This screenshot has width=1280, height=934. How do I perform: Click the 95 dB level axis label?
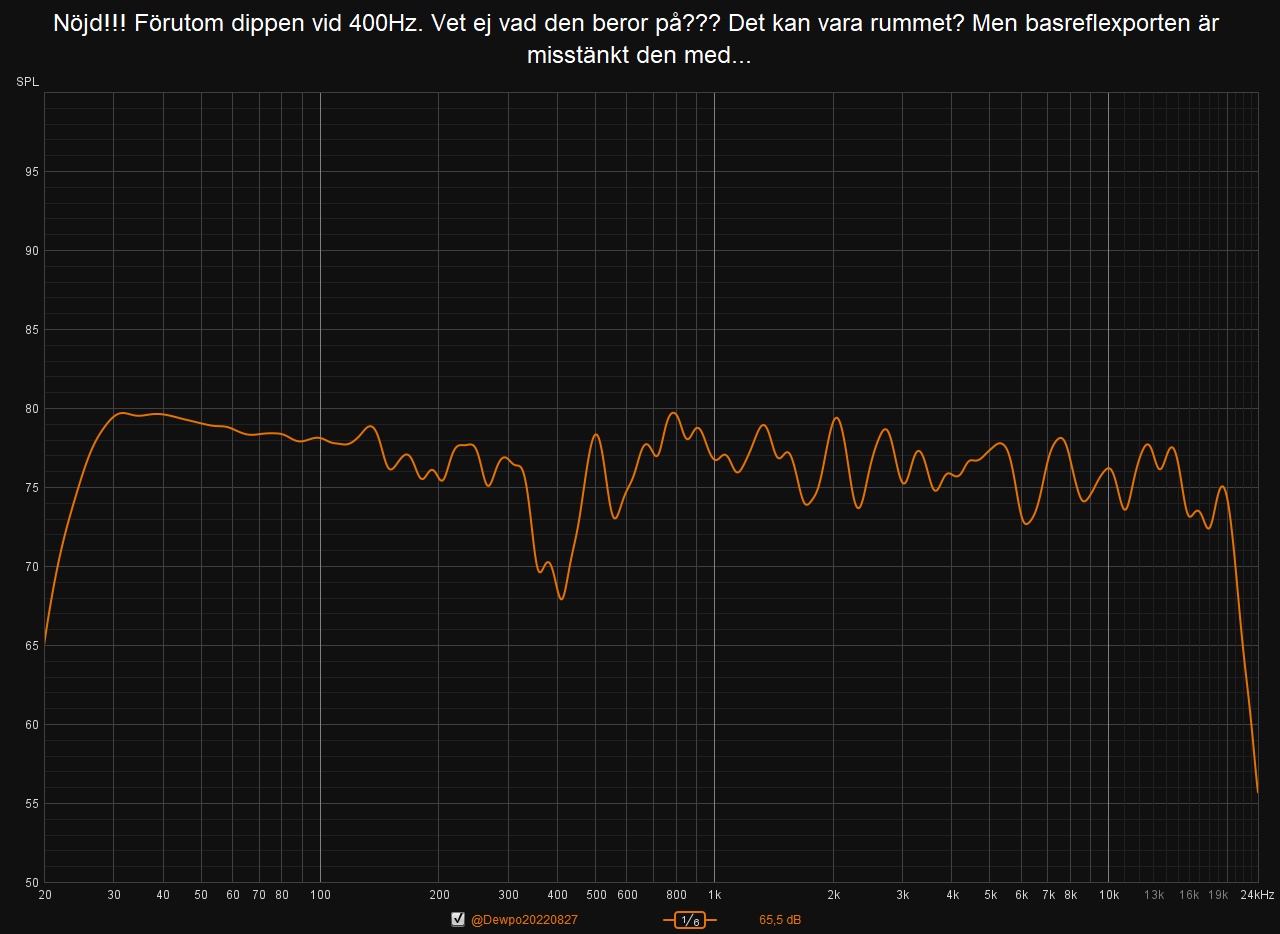[31, 172]
